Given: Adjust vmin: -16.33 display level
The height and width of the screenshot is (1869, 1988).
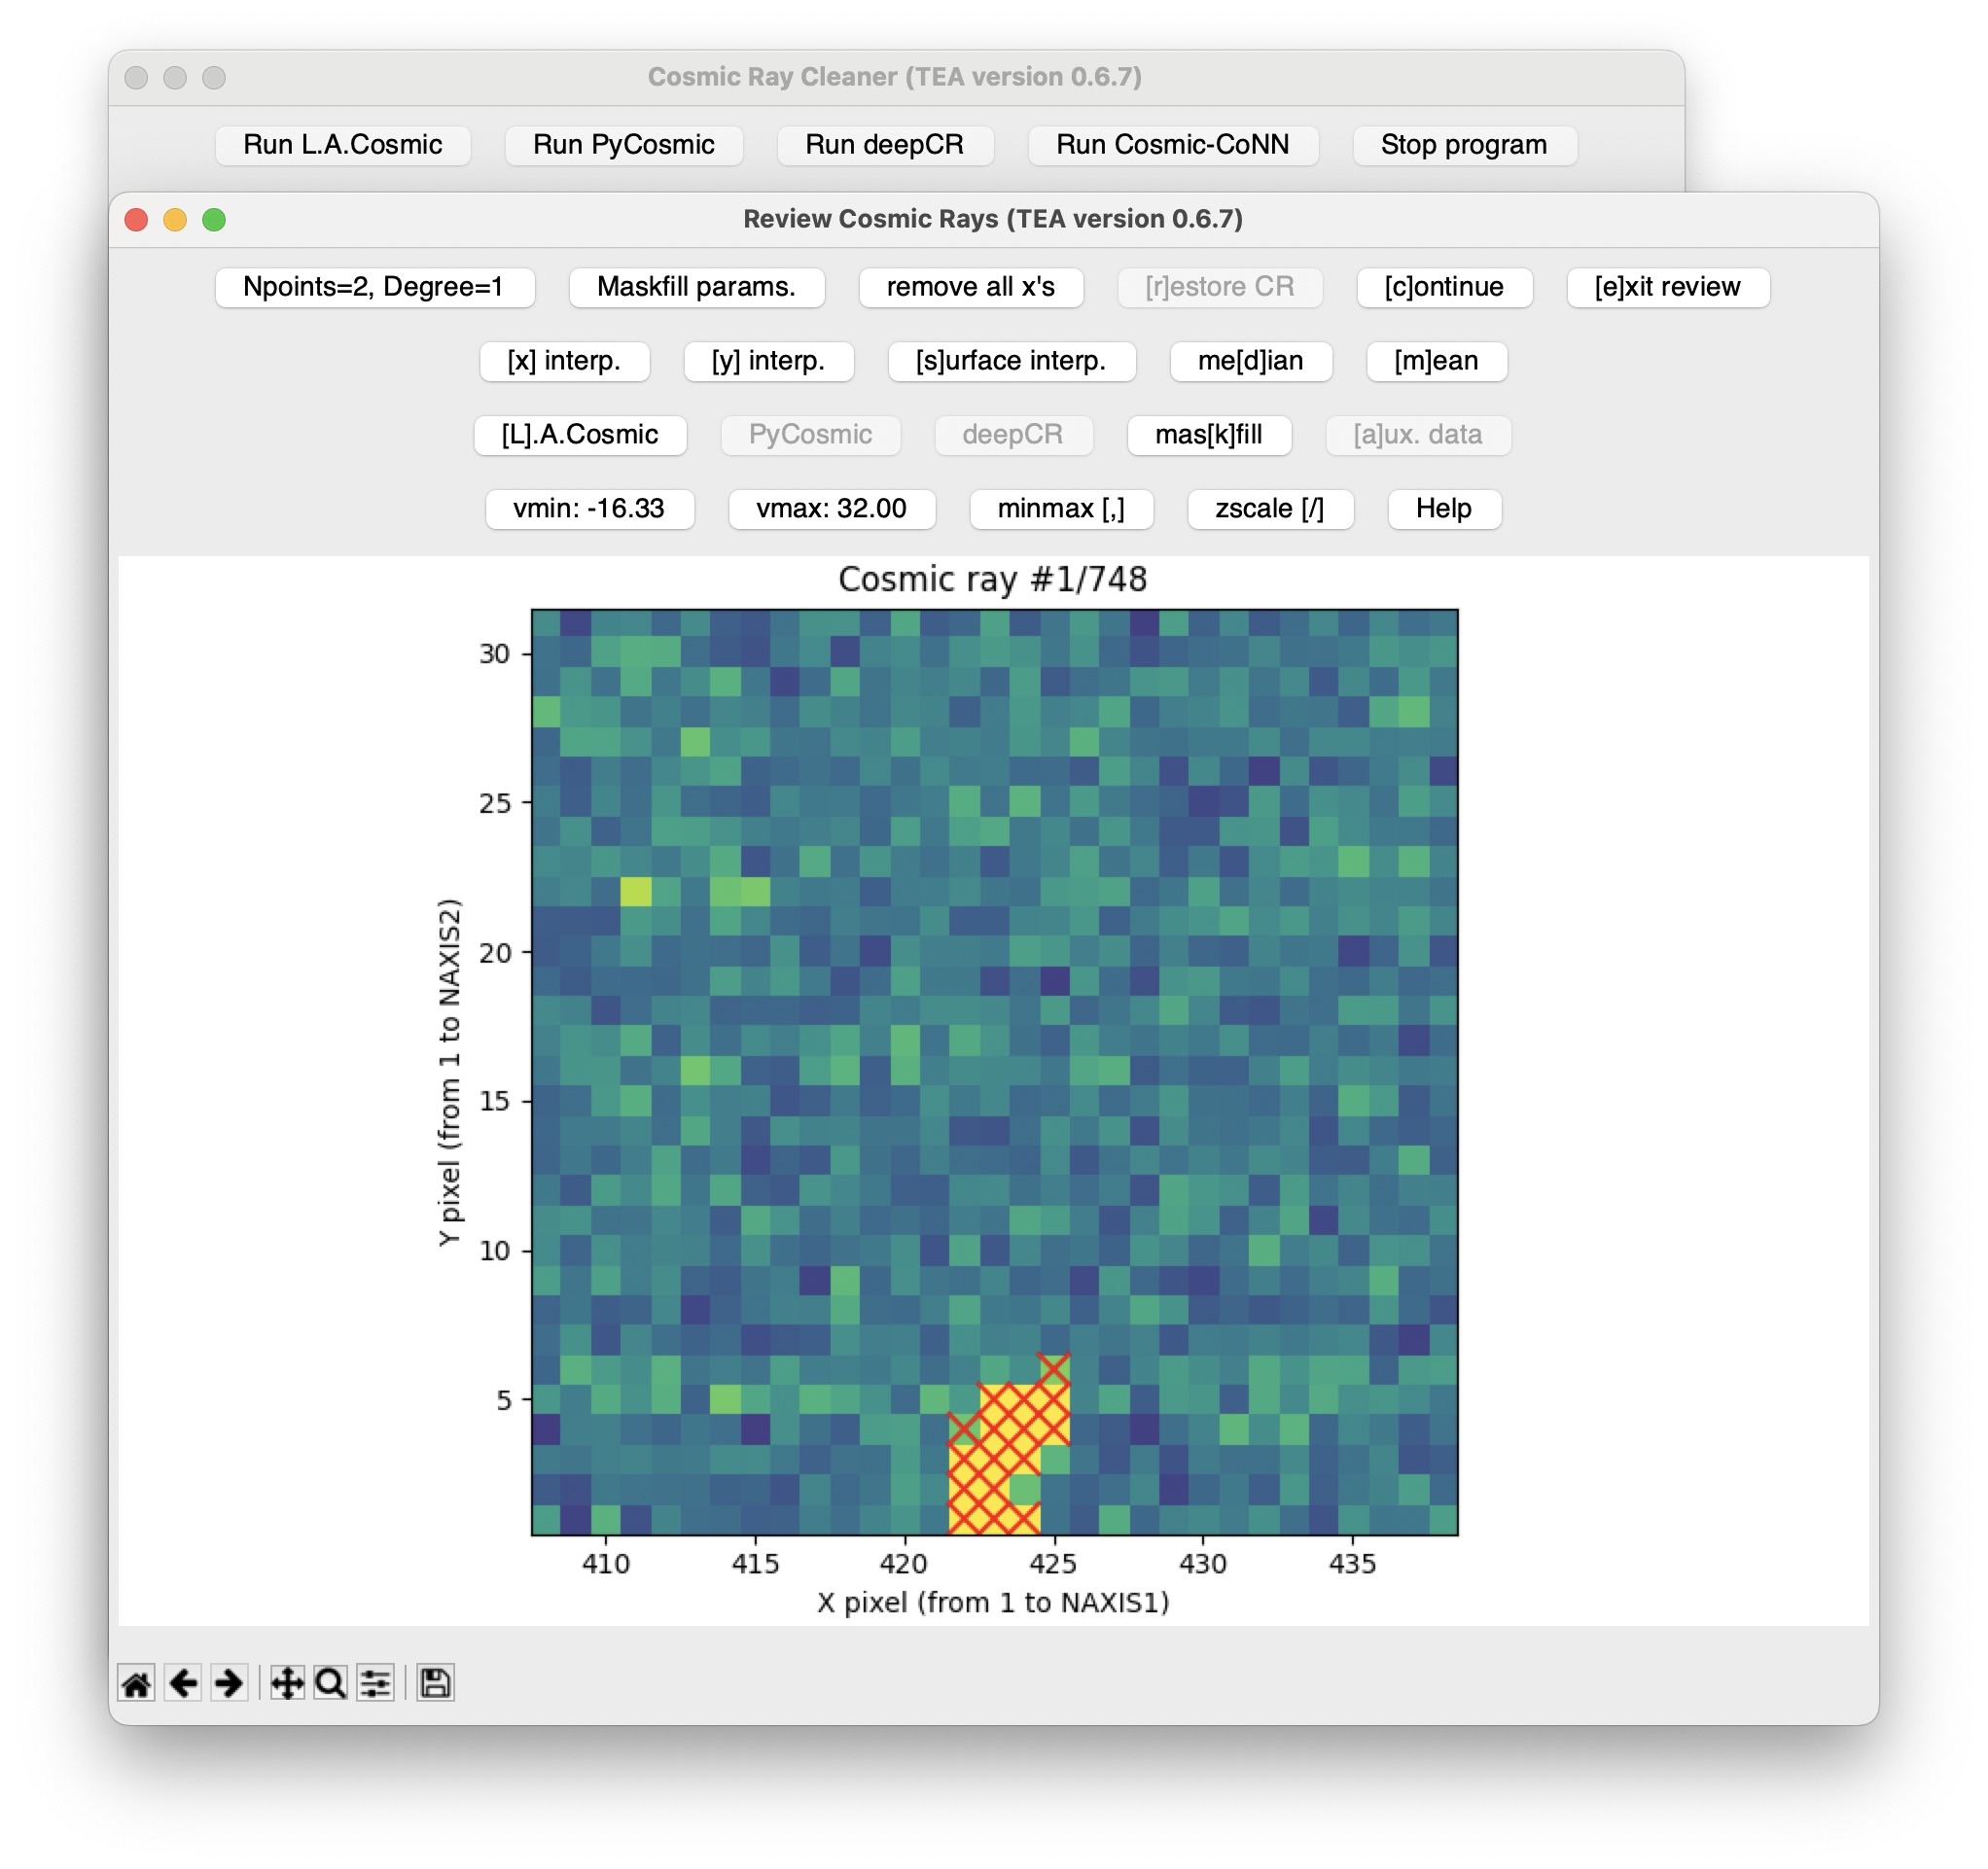Looking at the screenshot, I should point(590,509).
